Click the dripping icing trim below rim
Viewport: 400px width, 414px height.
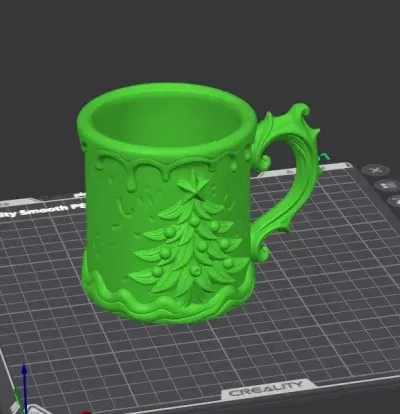pos(167,163)
